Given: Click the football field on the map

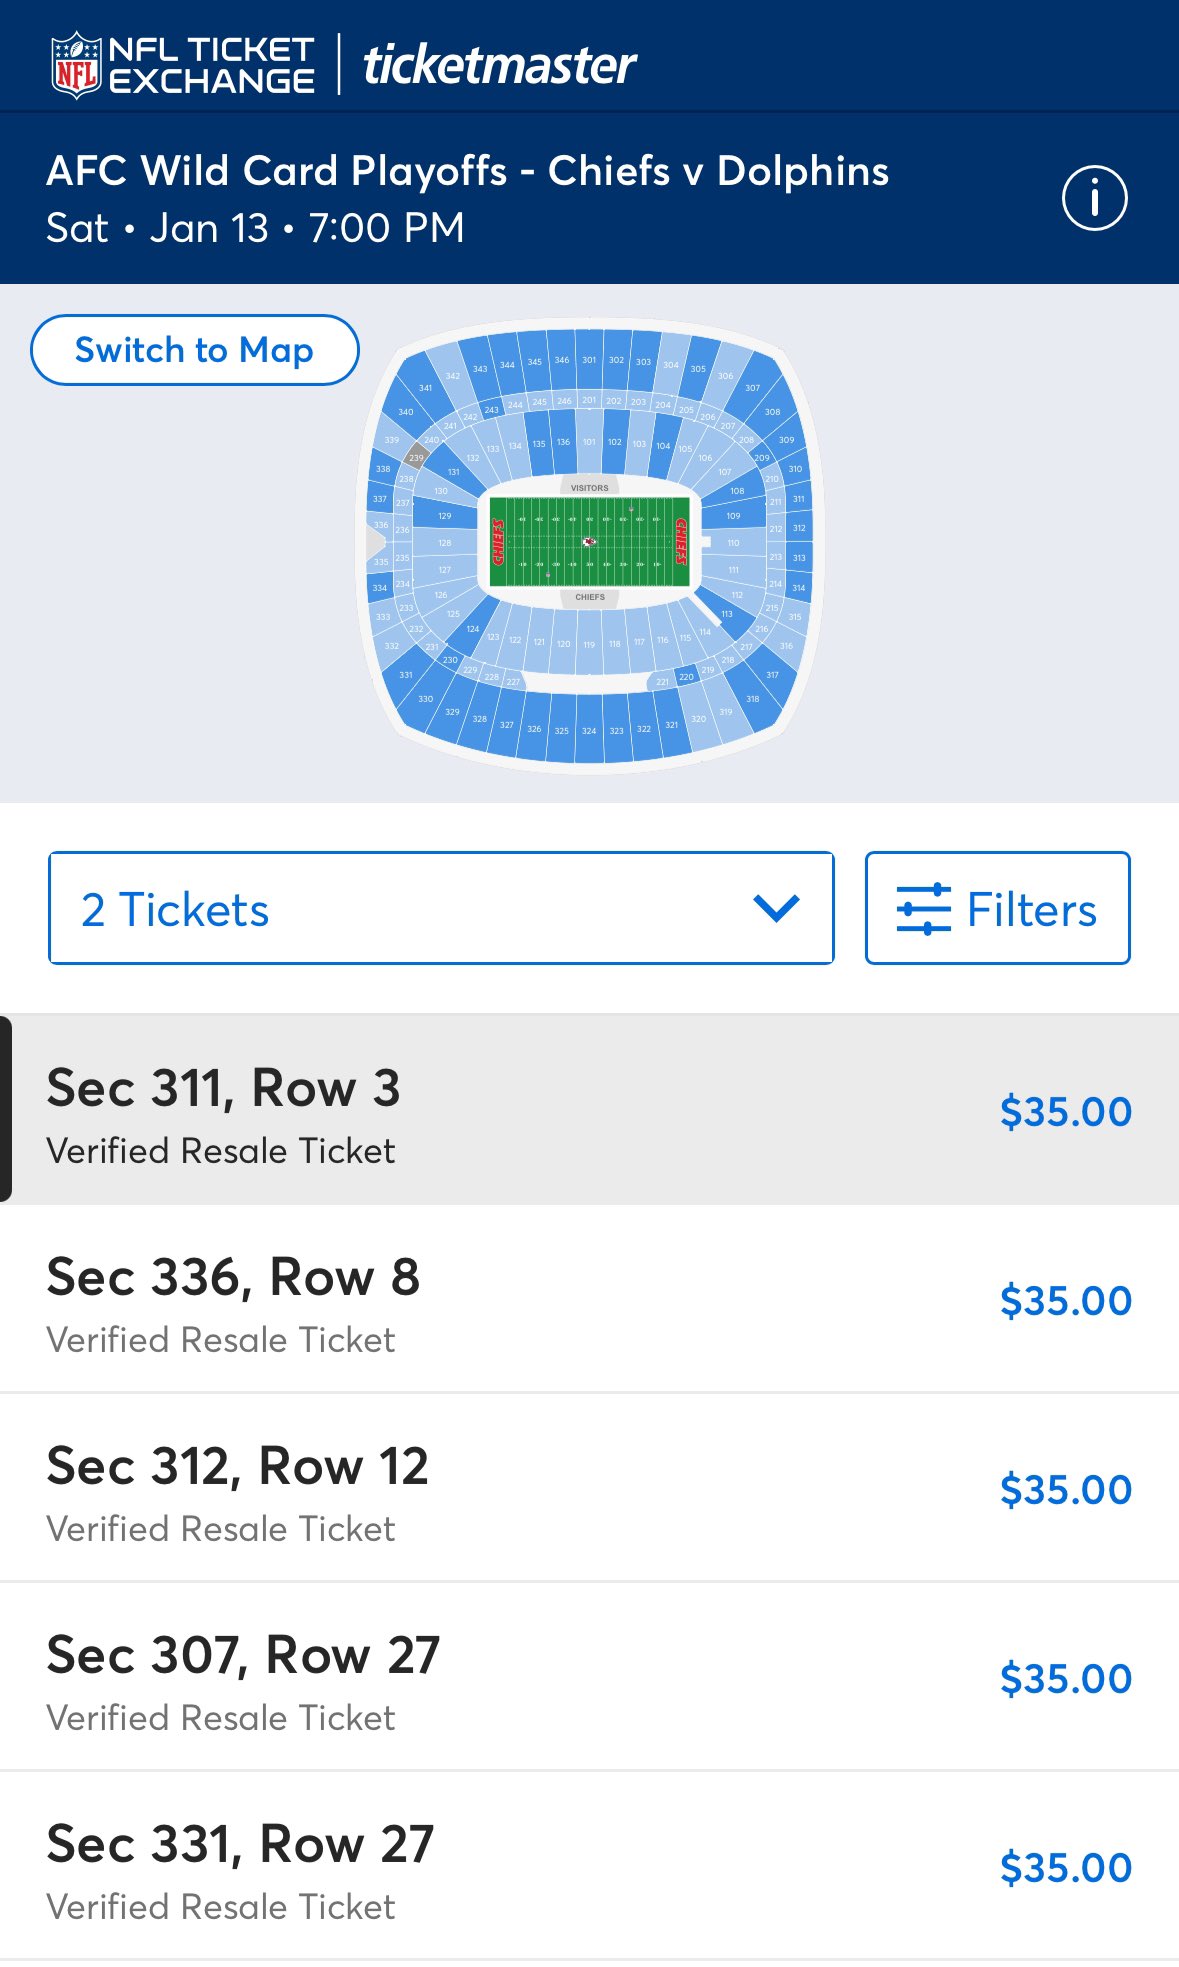Looking at the screenshot, I should (589, 542).
